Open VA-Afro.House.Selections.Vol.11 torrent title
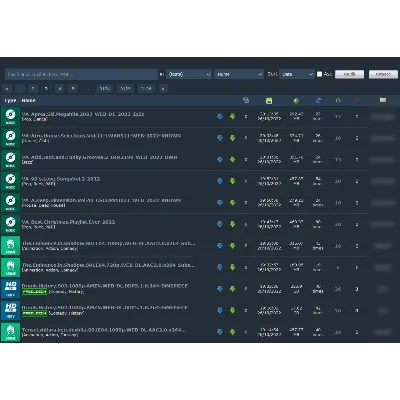 coord(101,136)
